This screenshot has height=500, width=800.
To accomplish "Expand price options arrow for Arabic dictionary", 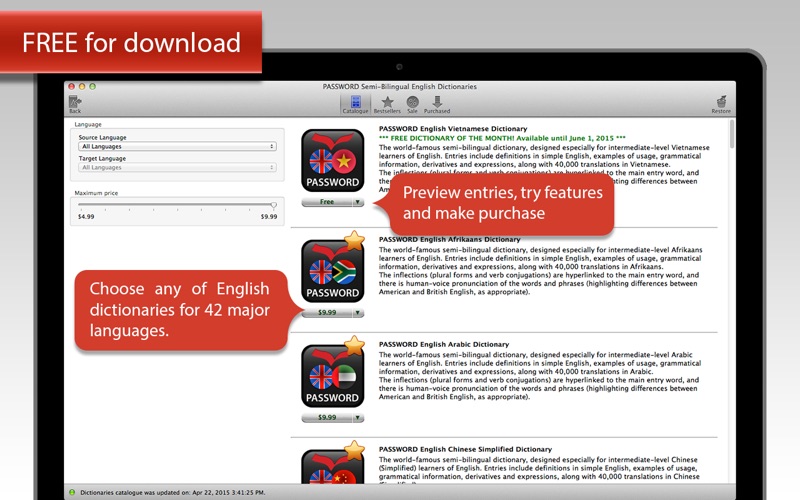I will click(358, 418).
